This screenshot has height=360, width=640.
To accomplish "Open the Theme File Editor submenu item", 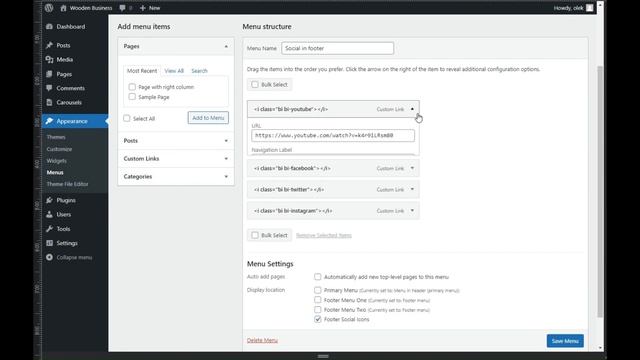I will pos(67,184).
